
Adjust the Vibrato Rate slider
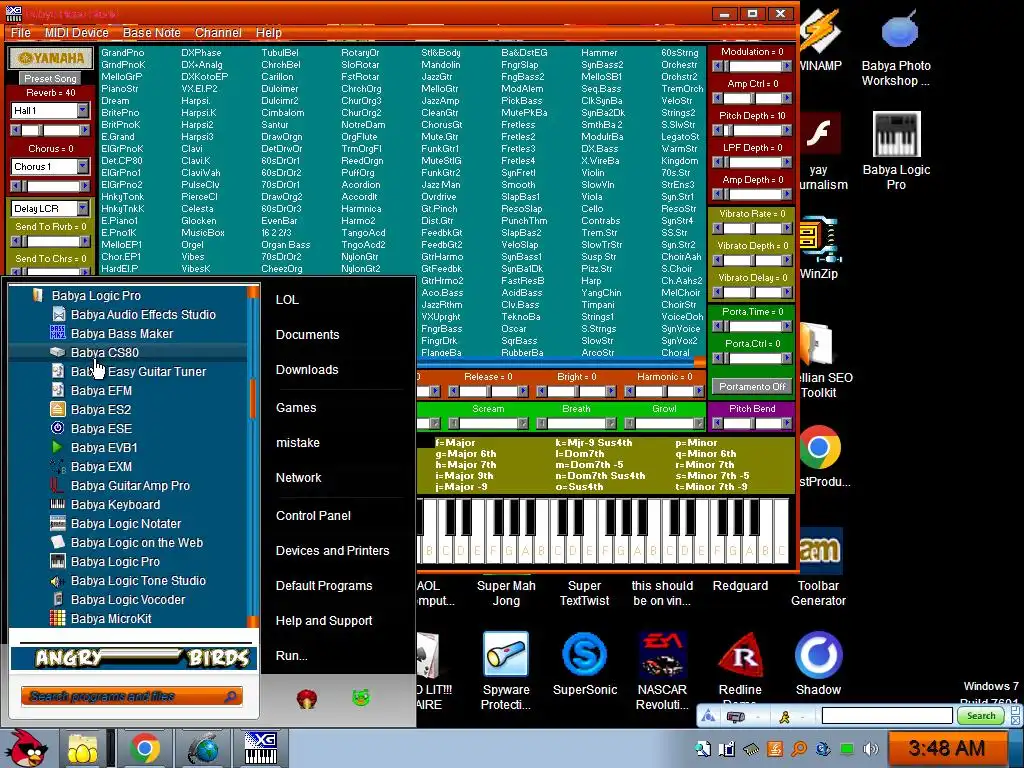pyautogui.click(x=752, y=228)
